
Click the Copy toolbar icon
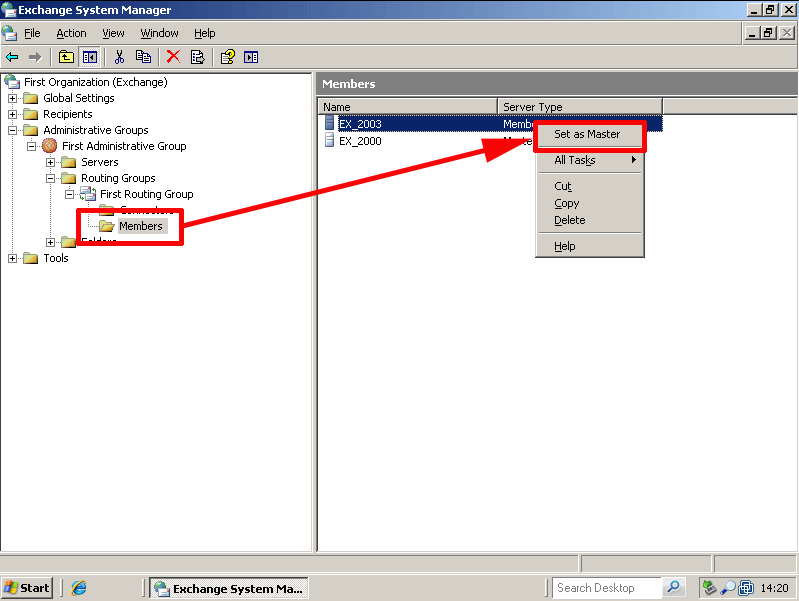click(143, 57)
